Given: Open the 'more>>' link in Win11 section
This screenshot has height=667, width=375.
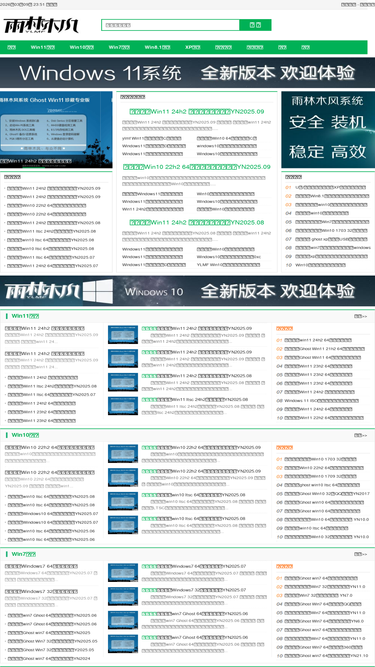Looking at the screenshot, I should click(x=361, y=316).
